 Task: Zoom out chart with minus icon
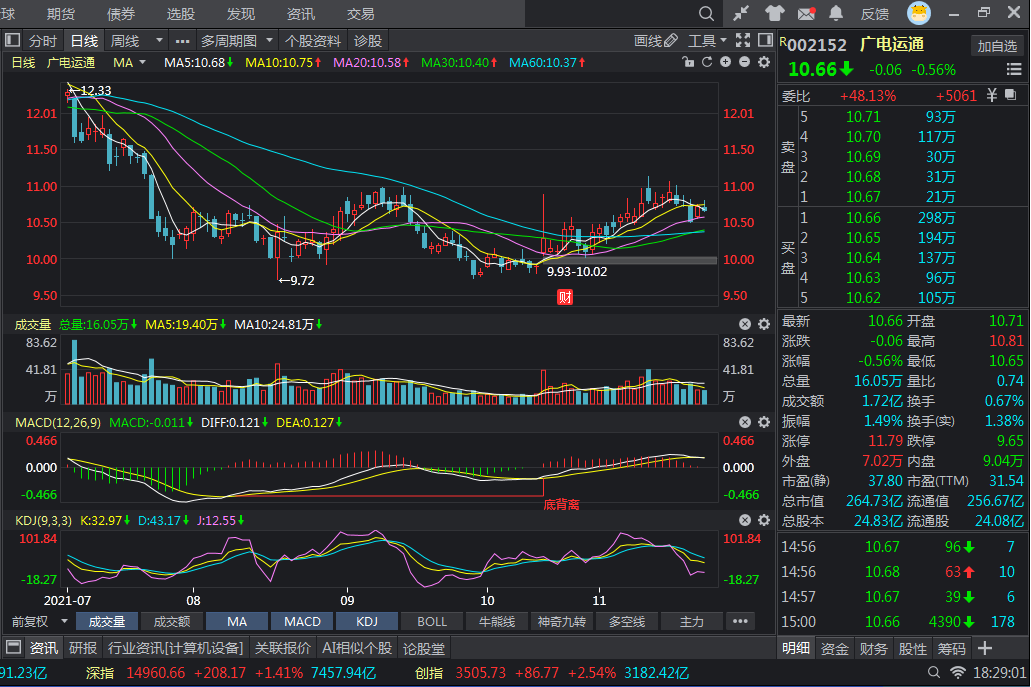744,62
